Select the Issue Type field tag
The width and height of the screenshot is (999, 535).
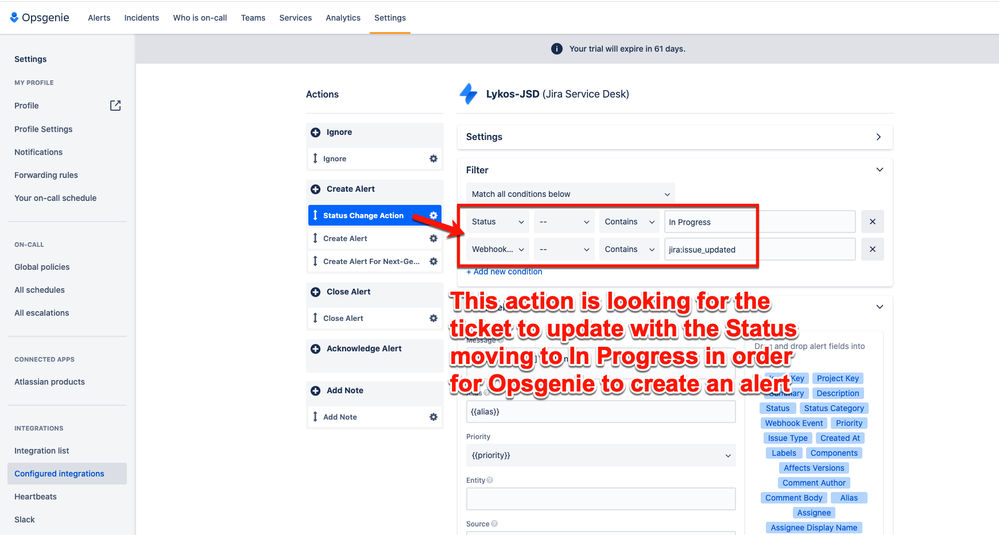coord(787,438)
